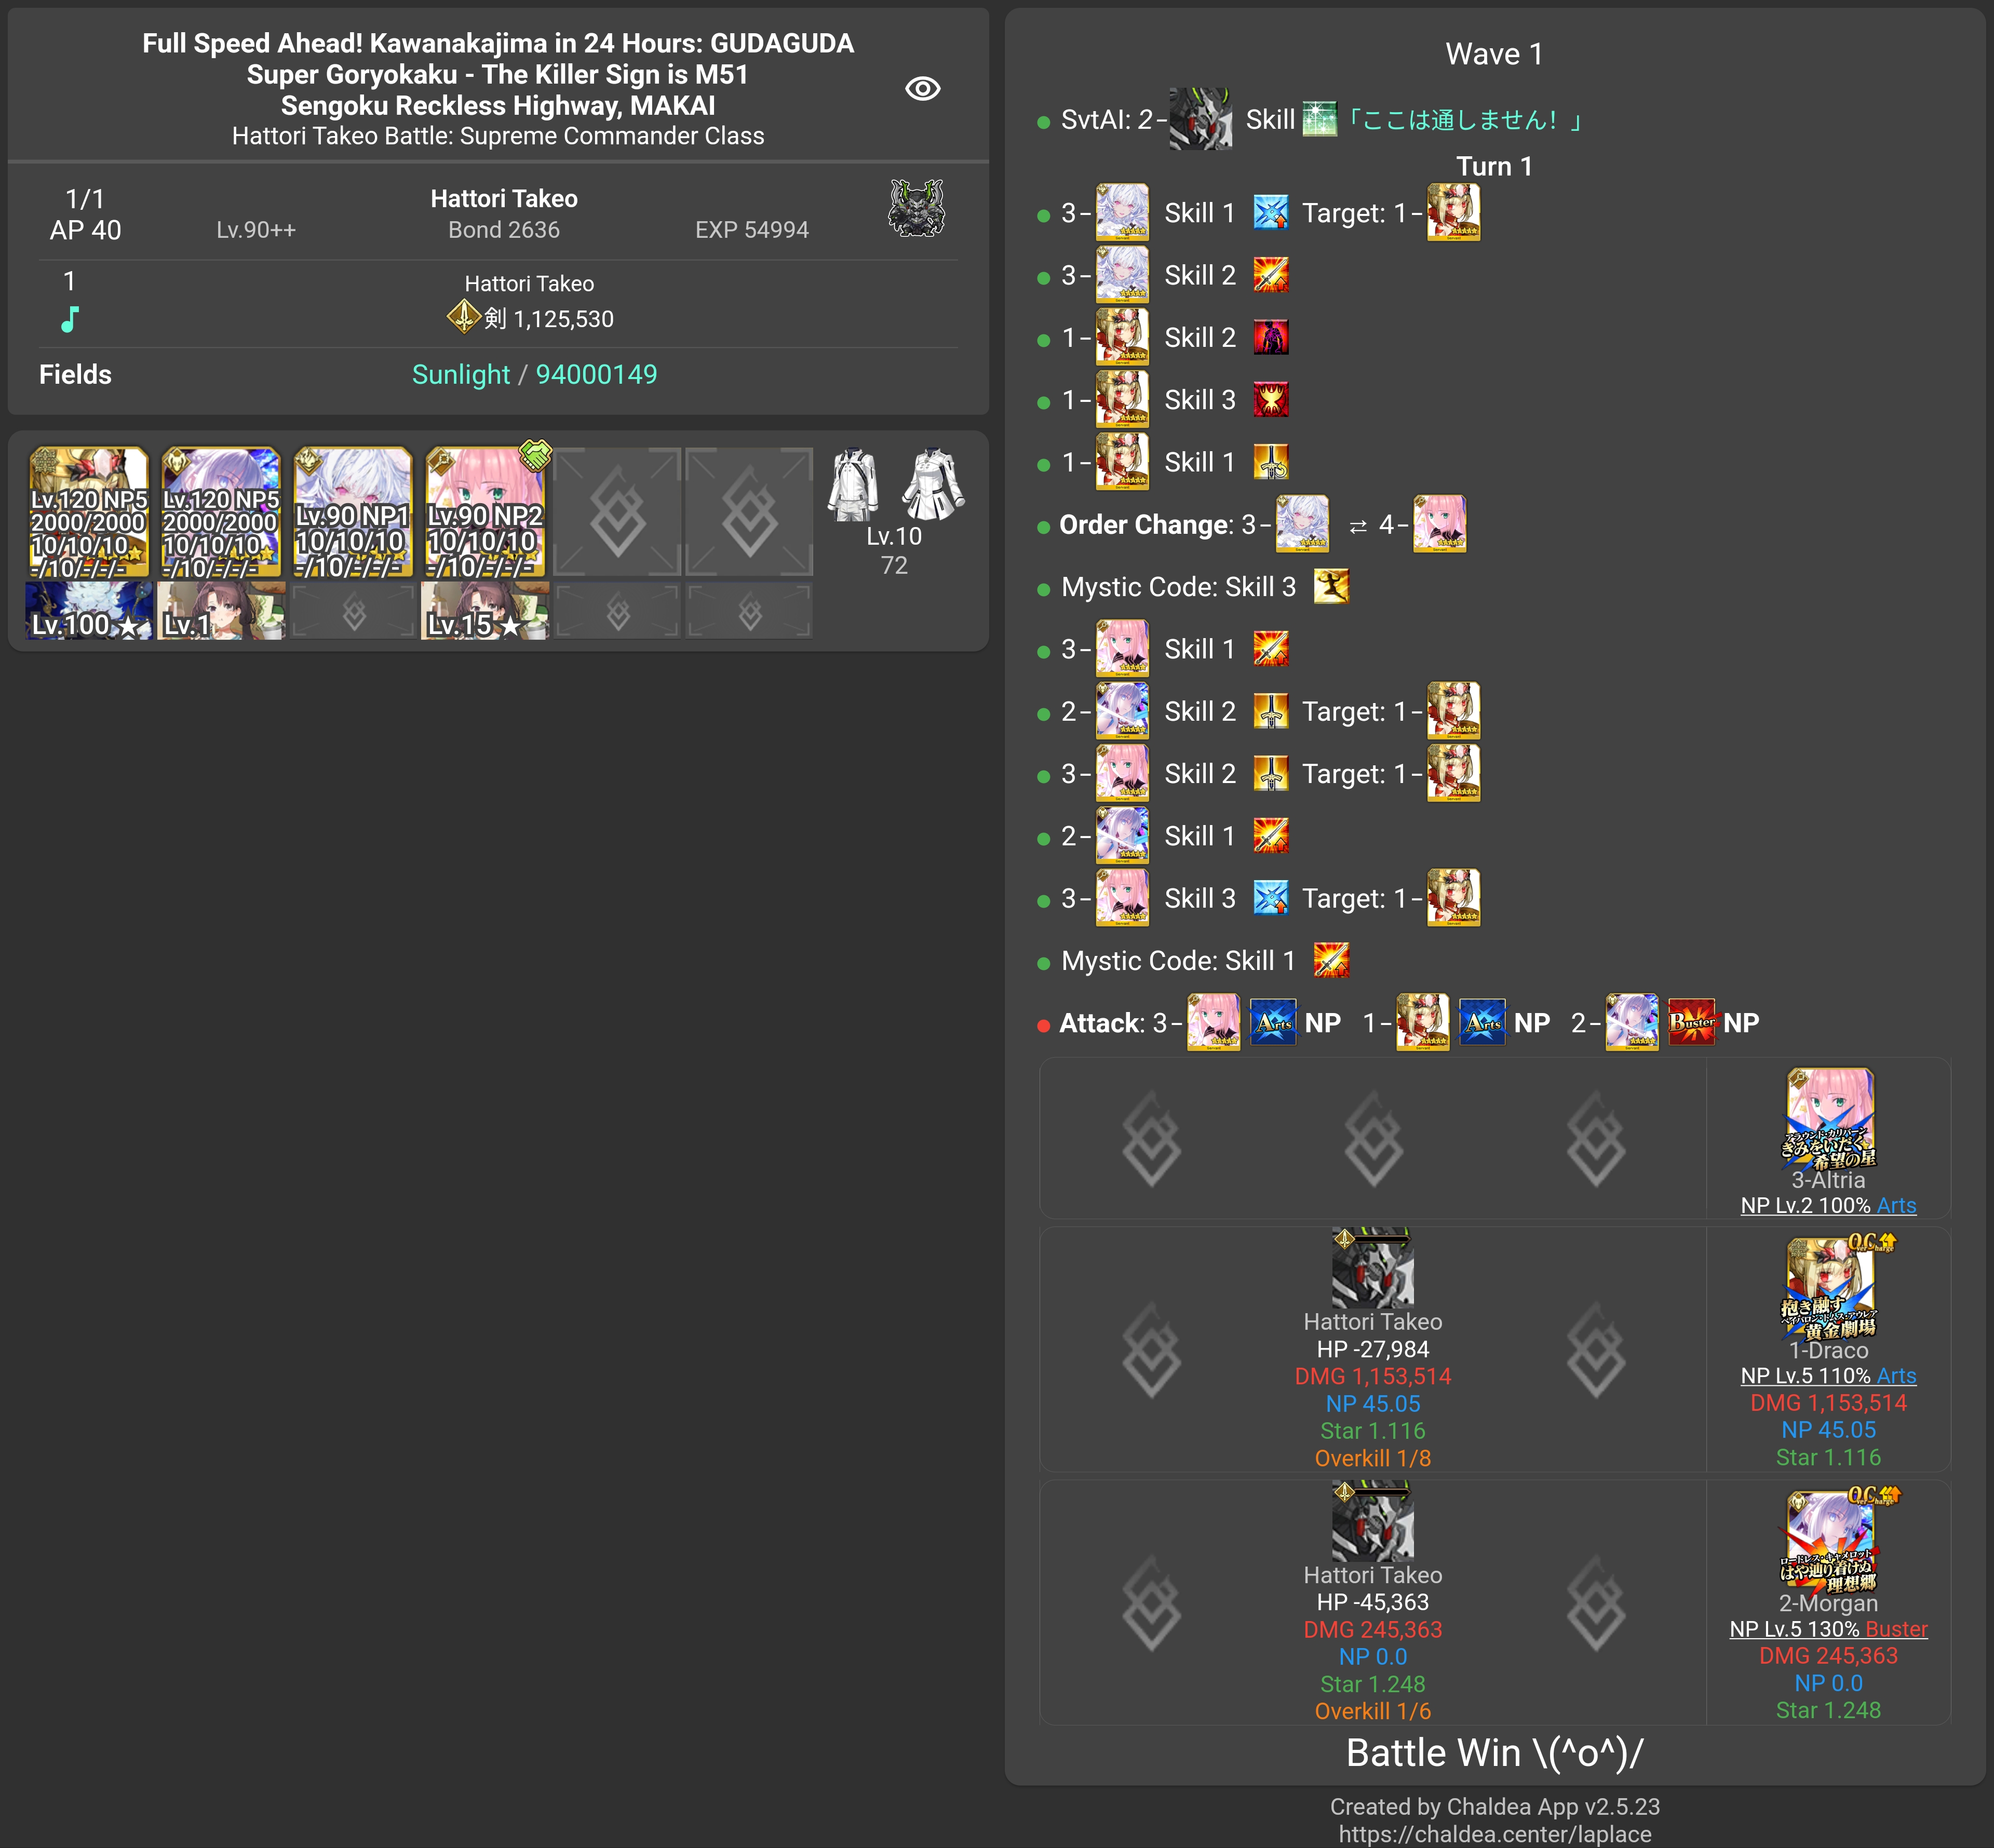Click Mystic Code Skill 3 order change icon
Image resolution: width=1994 pixels, height=1848 pixels.
pyautogui.click(x=1331, y=587)
